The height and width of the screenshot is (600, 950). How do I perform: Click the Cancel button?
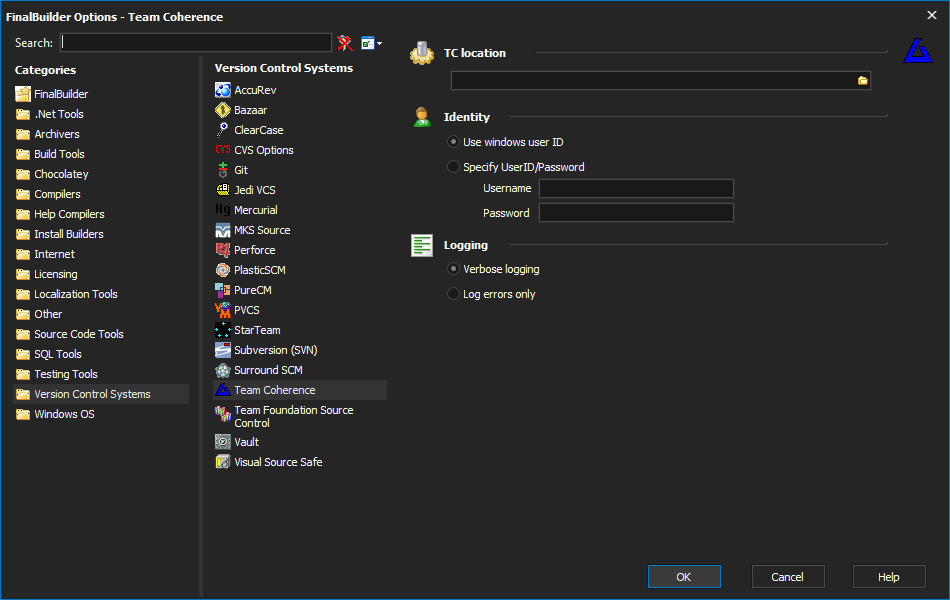788,576
